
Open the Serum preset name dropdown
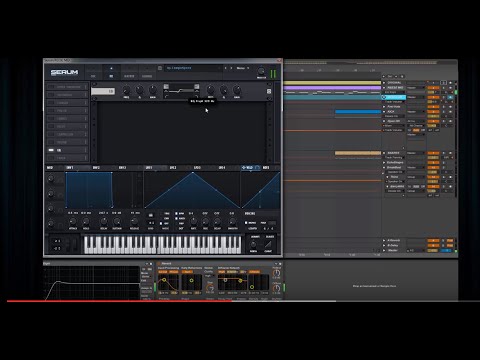point(193,68)
